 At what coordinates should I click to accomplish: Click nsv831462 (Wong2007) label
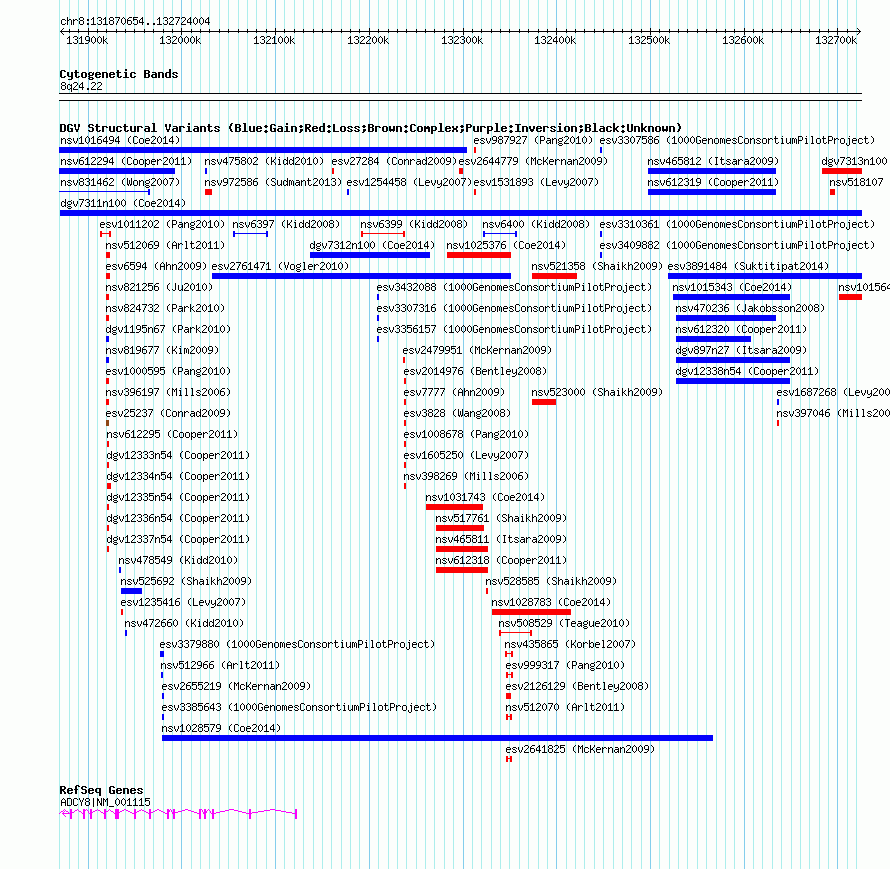click(120, 182)
